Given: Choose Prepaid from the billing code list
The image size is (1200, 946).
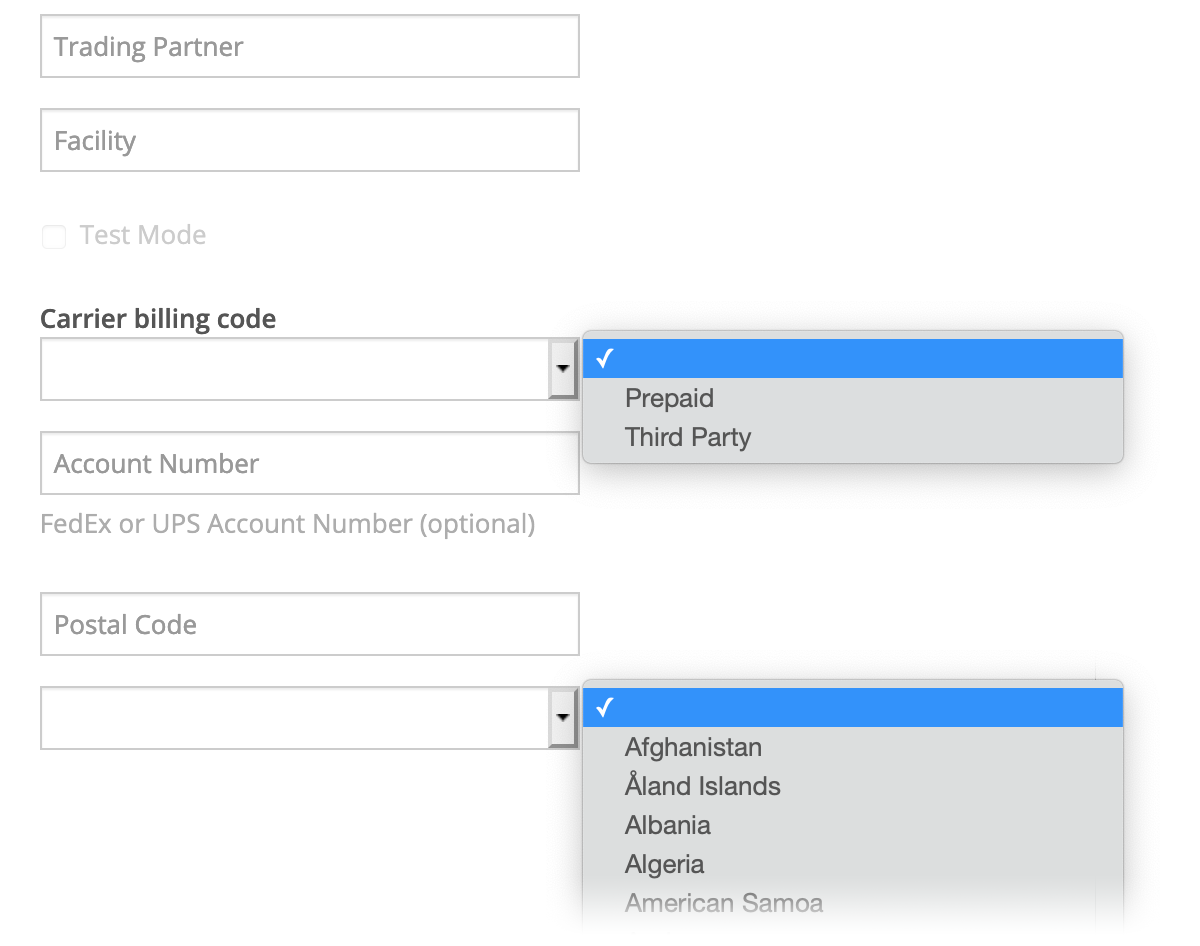Looking at the screenshot, I should click(x=669, y=398).
